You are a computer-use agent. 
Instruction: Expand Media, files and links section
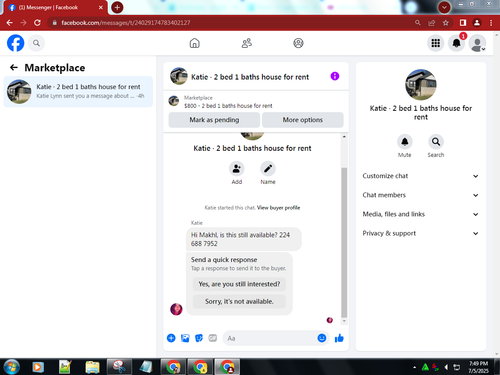click(x=420, y=214)
